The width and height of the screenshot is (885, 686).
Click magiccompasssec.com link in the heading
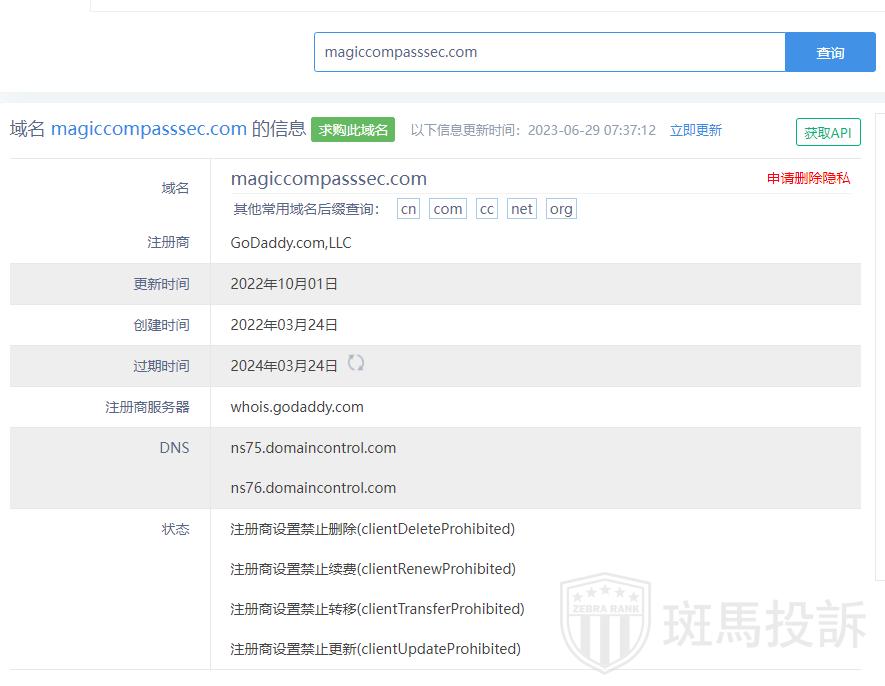click(149, 129)
